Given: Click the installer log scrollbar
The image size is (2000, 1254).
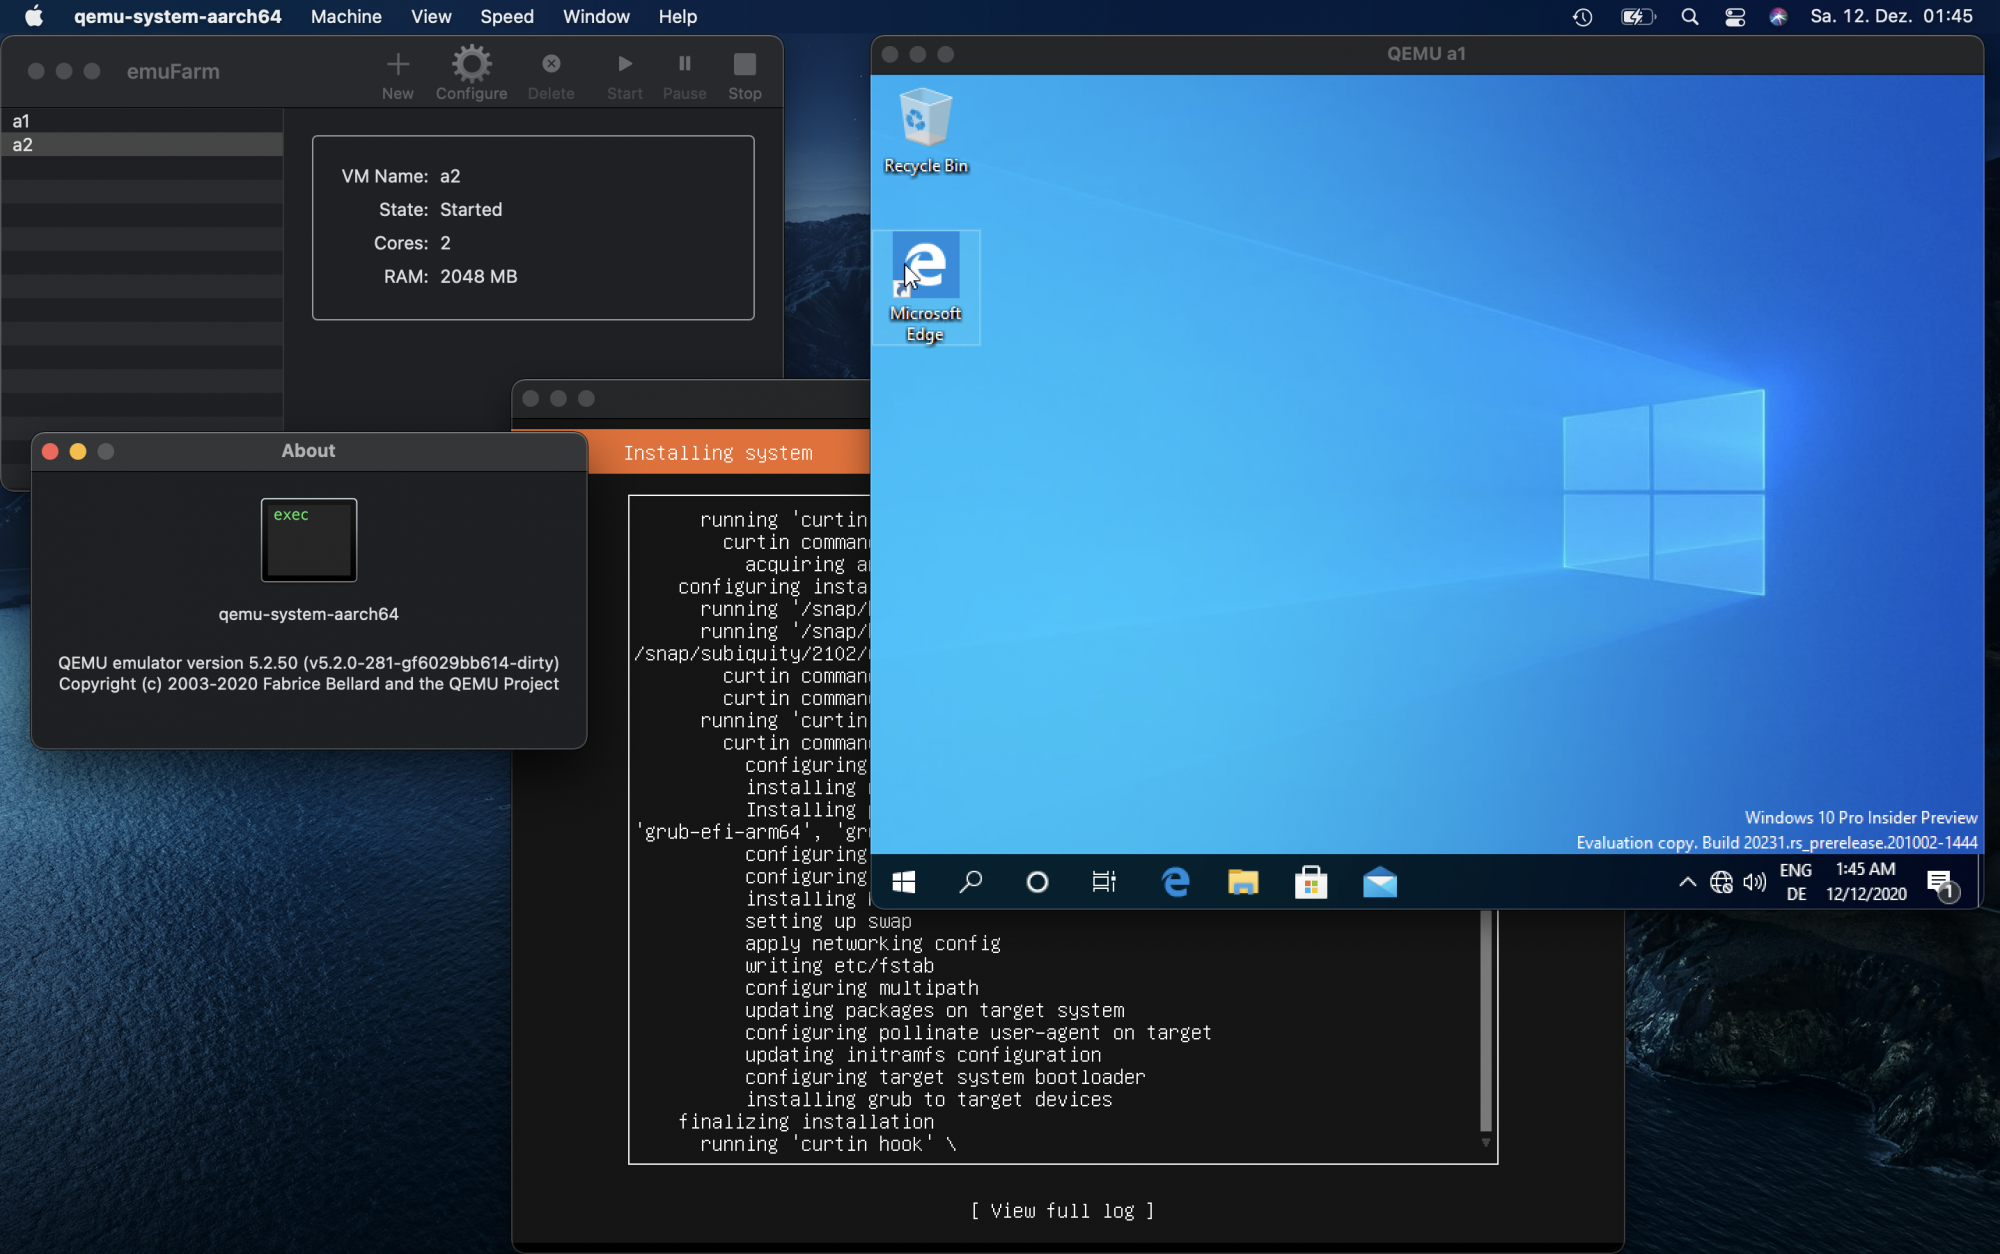Looking at the screenshot, I should (1485, 1020).
